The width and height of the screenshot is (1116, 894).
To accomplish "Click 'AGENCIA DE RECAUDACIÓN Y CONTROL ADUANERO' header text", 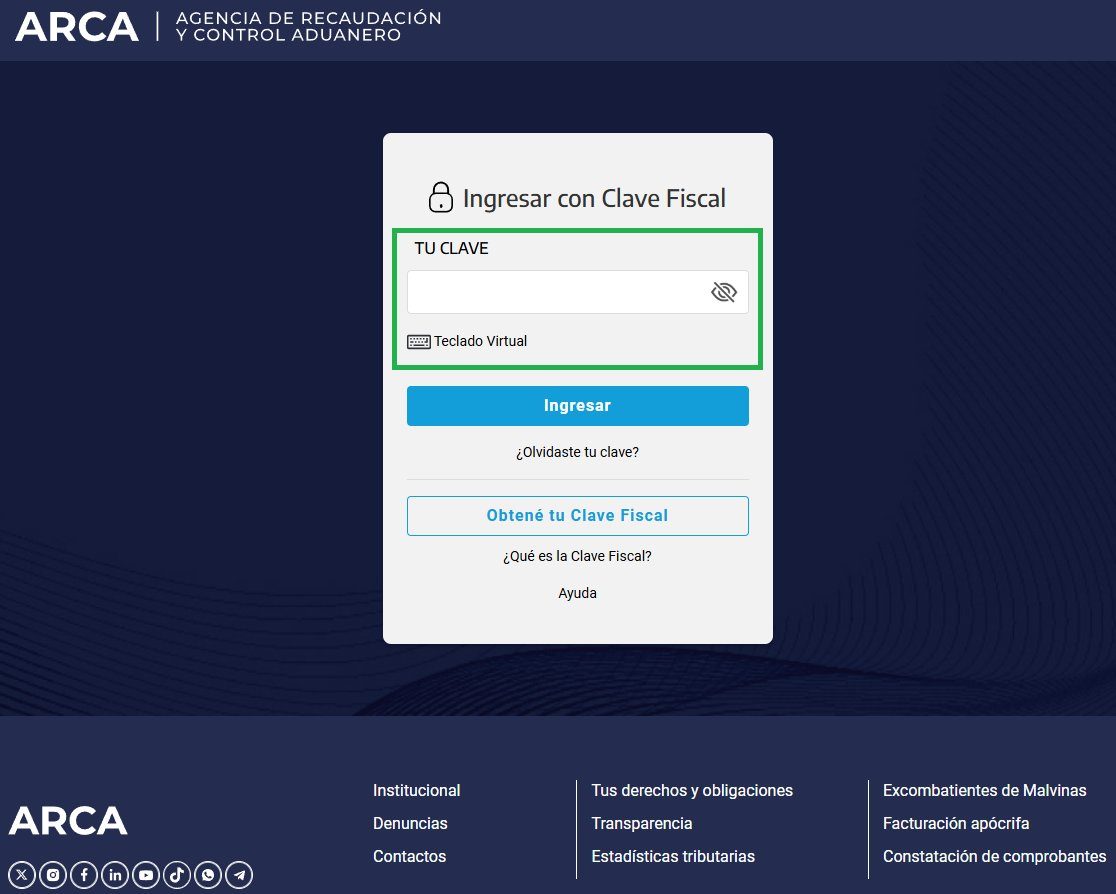I will point(308,26).
